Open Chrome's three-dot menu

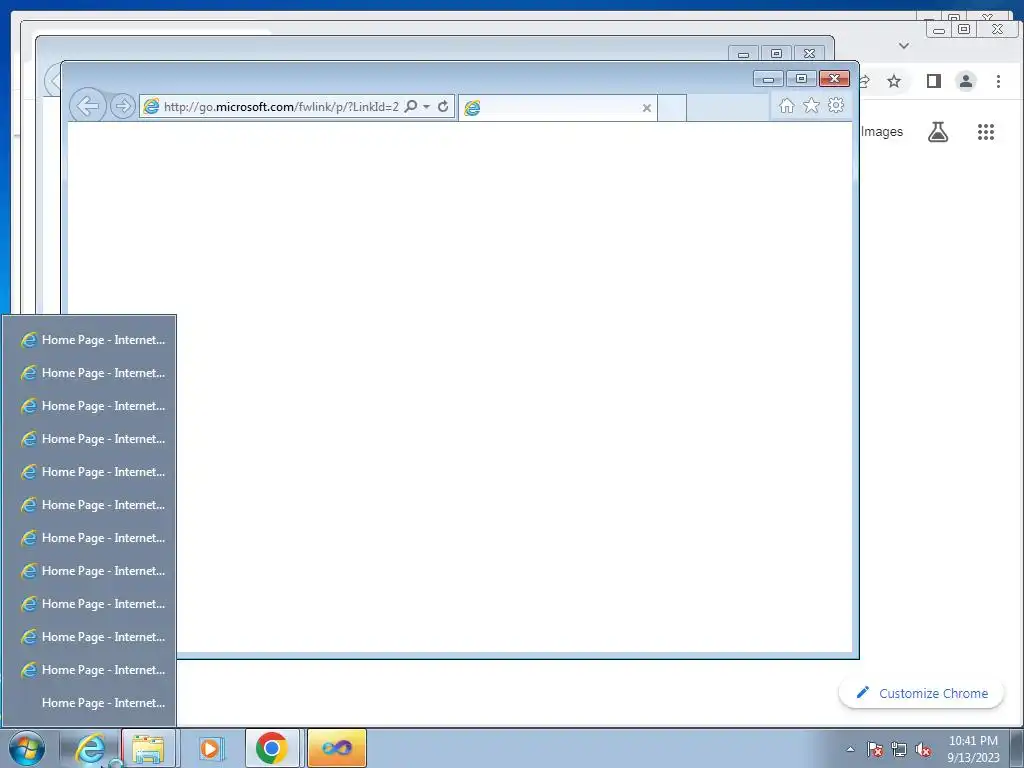(x=998, y=81)
